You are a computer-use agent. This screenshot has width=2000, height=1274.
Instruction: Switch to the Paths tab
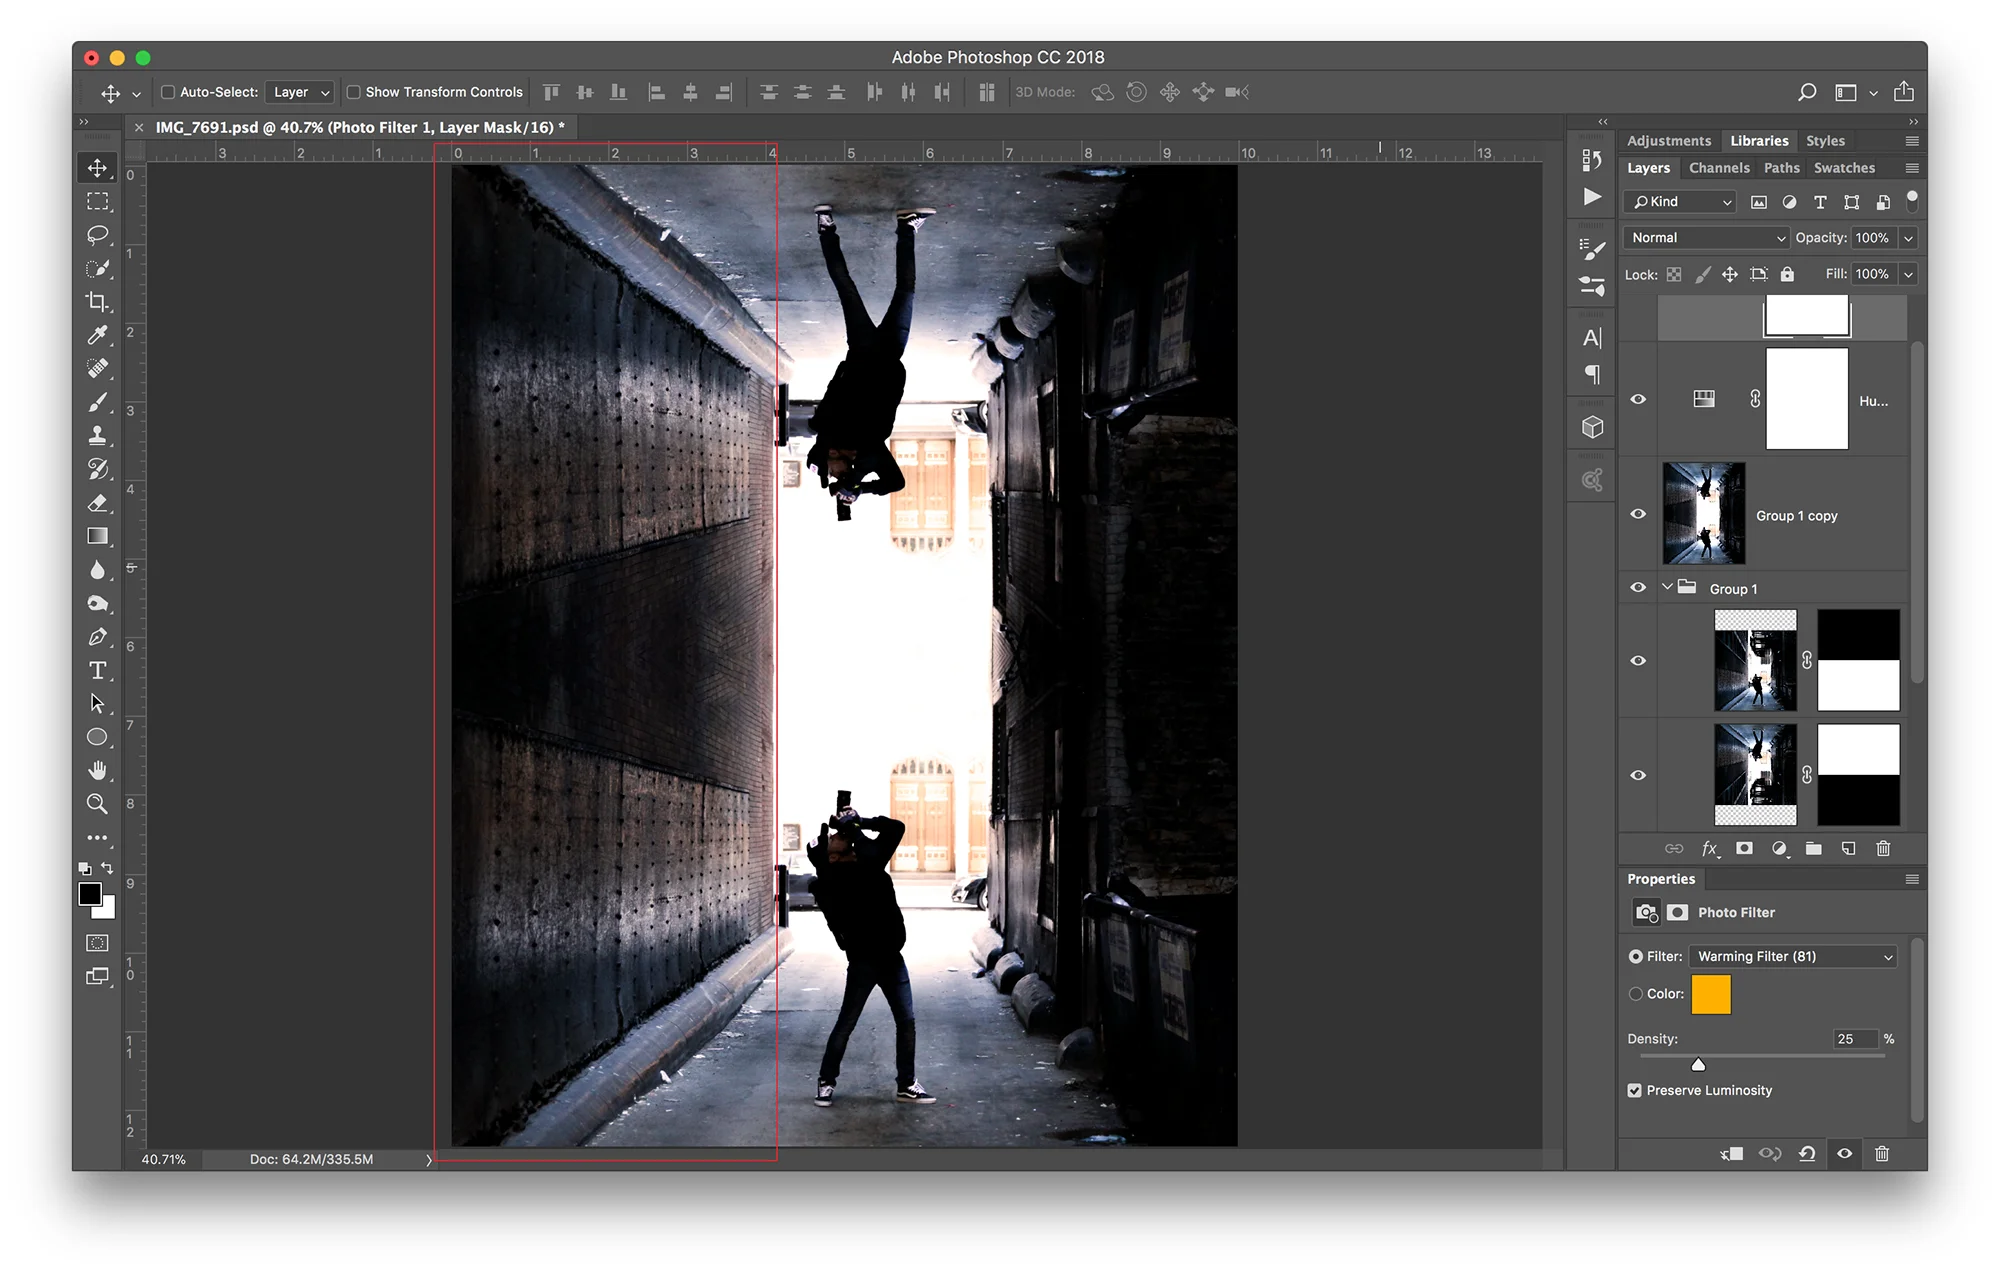[1781, 168]
